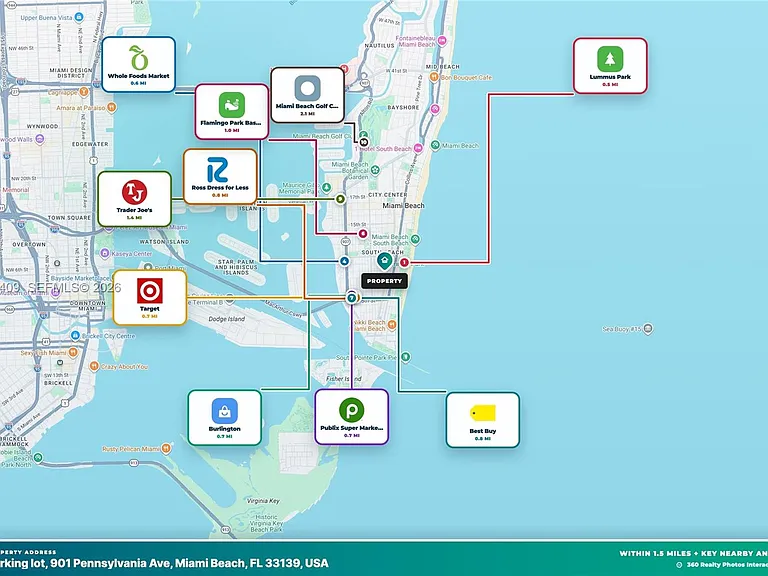
Task: Click the black PROPERTY label
Action: pos(384,281)
